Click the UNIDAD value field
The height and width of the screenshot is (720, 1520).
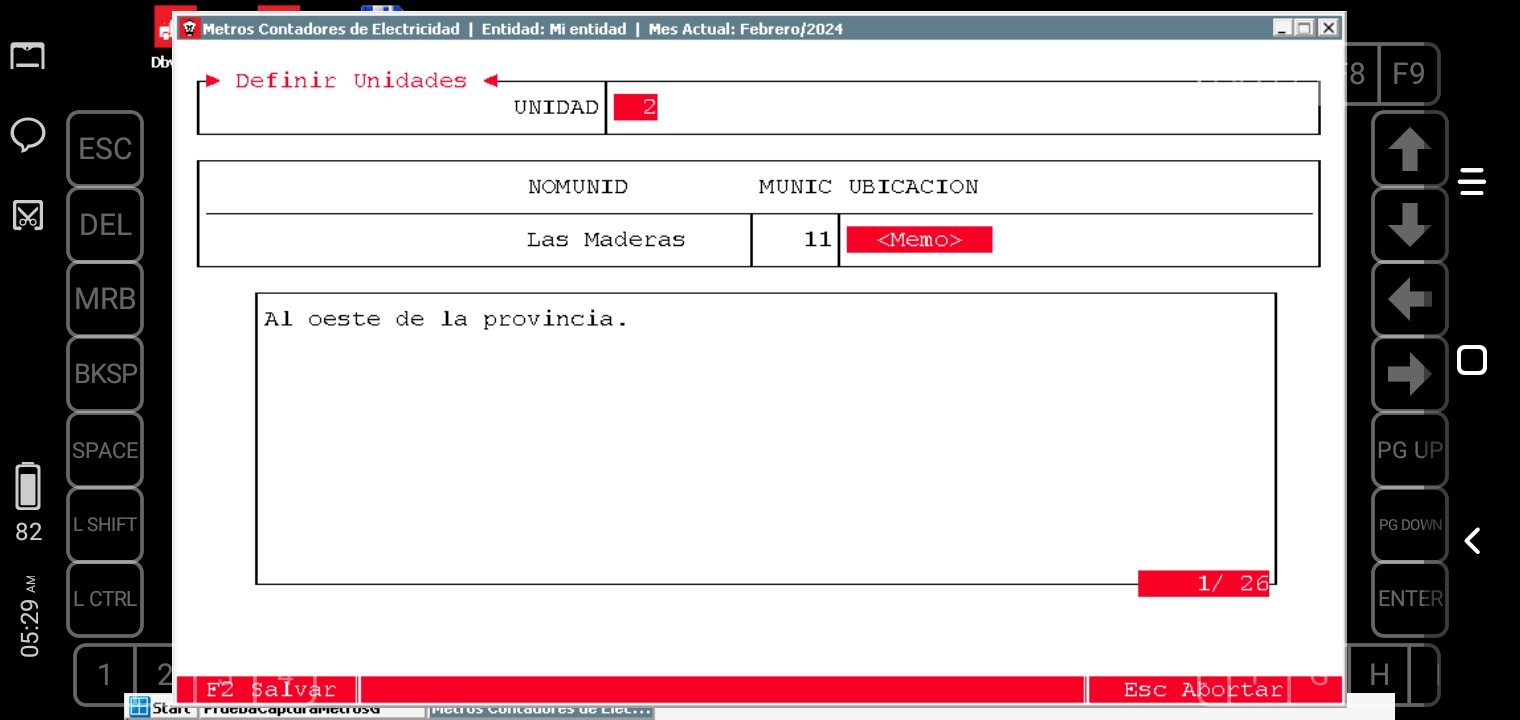(x=636, y=108)
